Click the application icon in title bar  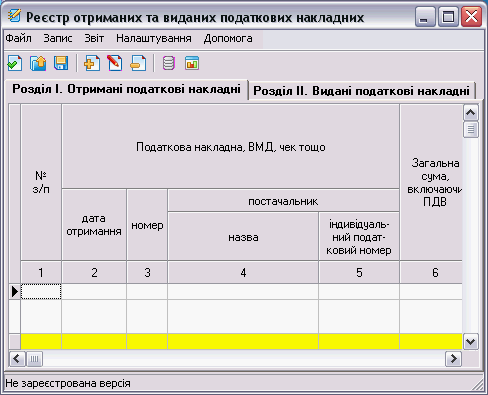coord(14,16)
